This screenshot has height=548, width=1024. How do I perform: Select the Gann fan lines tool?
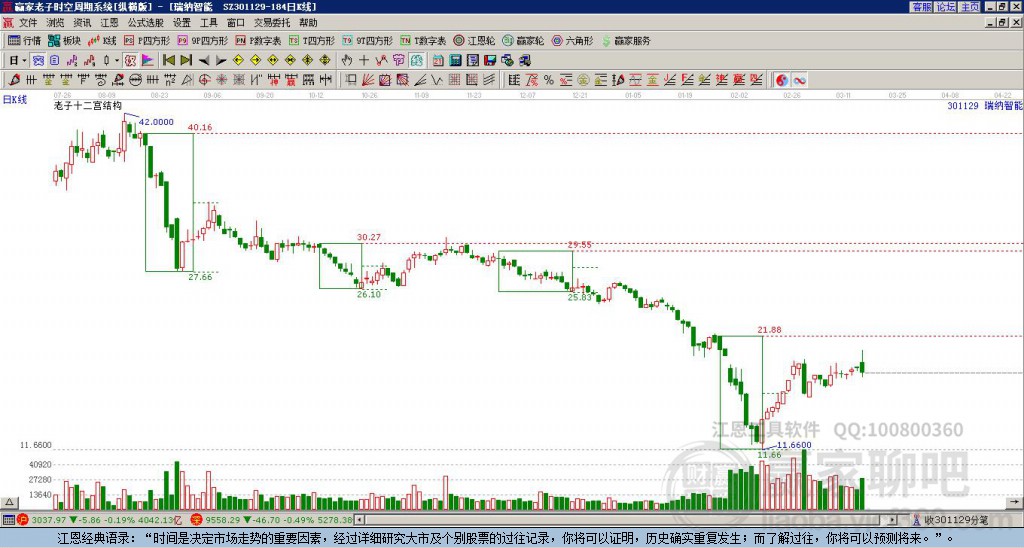point(368,80)
